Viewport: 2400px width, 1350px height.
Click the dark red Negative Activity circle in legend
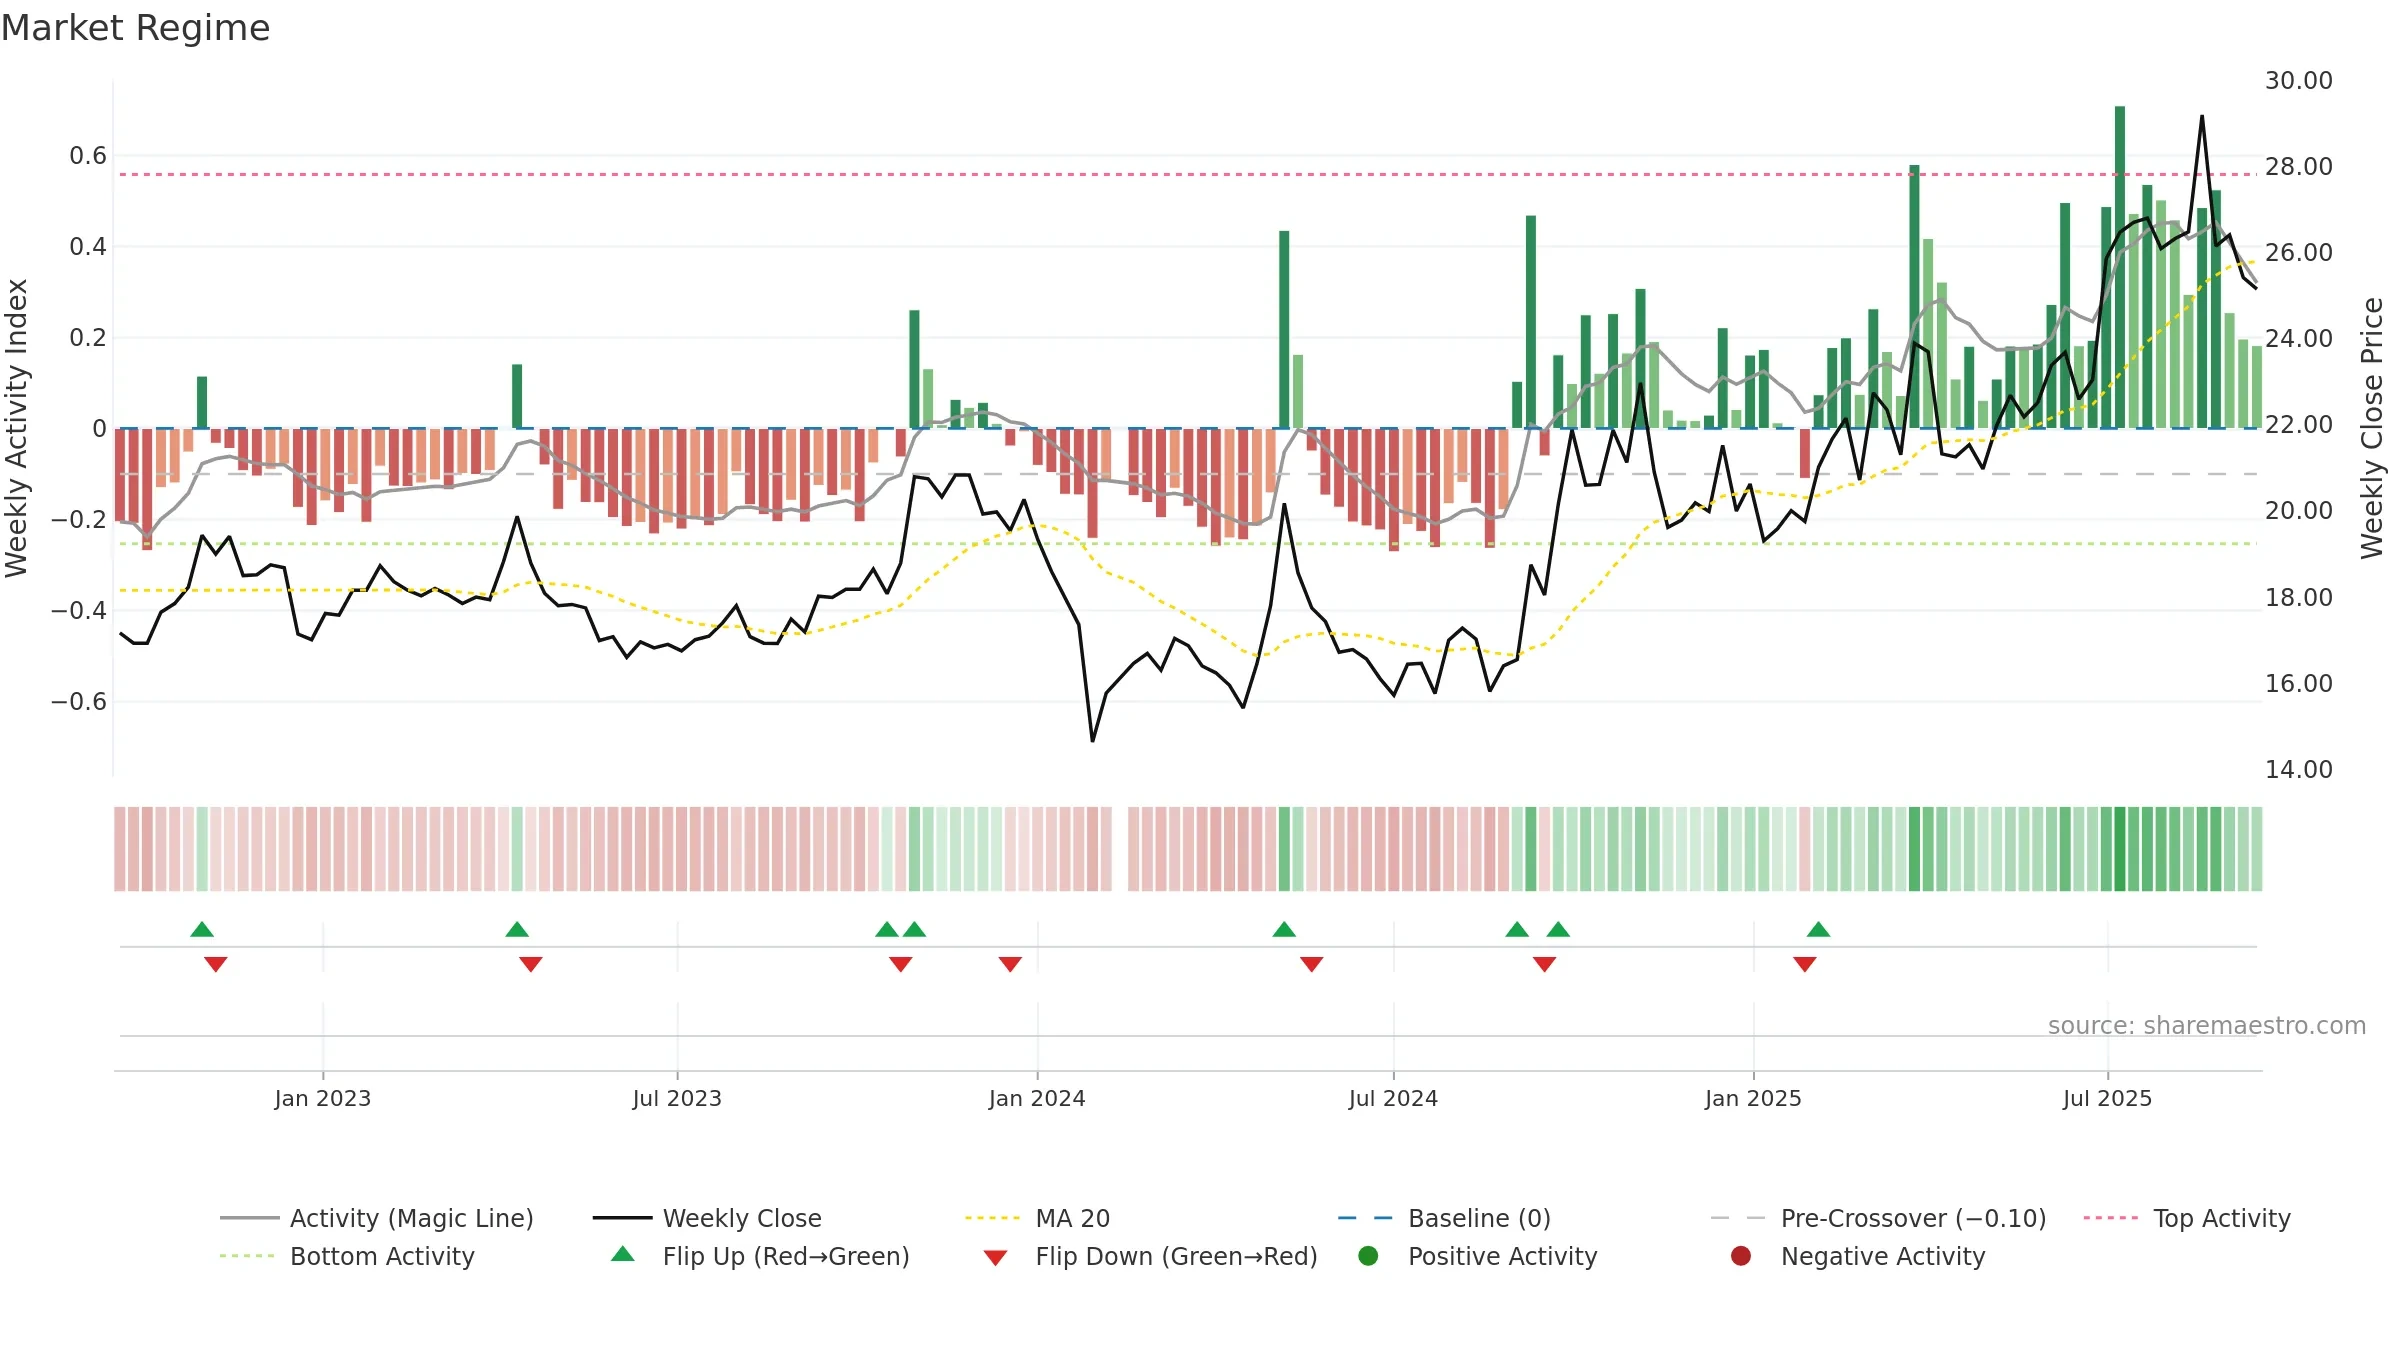(x=1741, y=1256)
